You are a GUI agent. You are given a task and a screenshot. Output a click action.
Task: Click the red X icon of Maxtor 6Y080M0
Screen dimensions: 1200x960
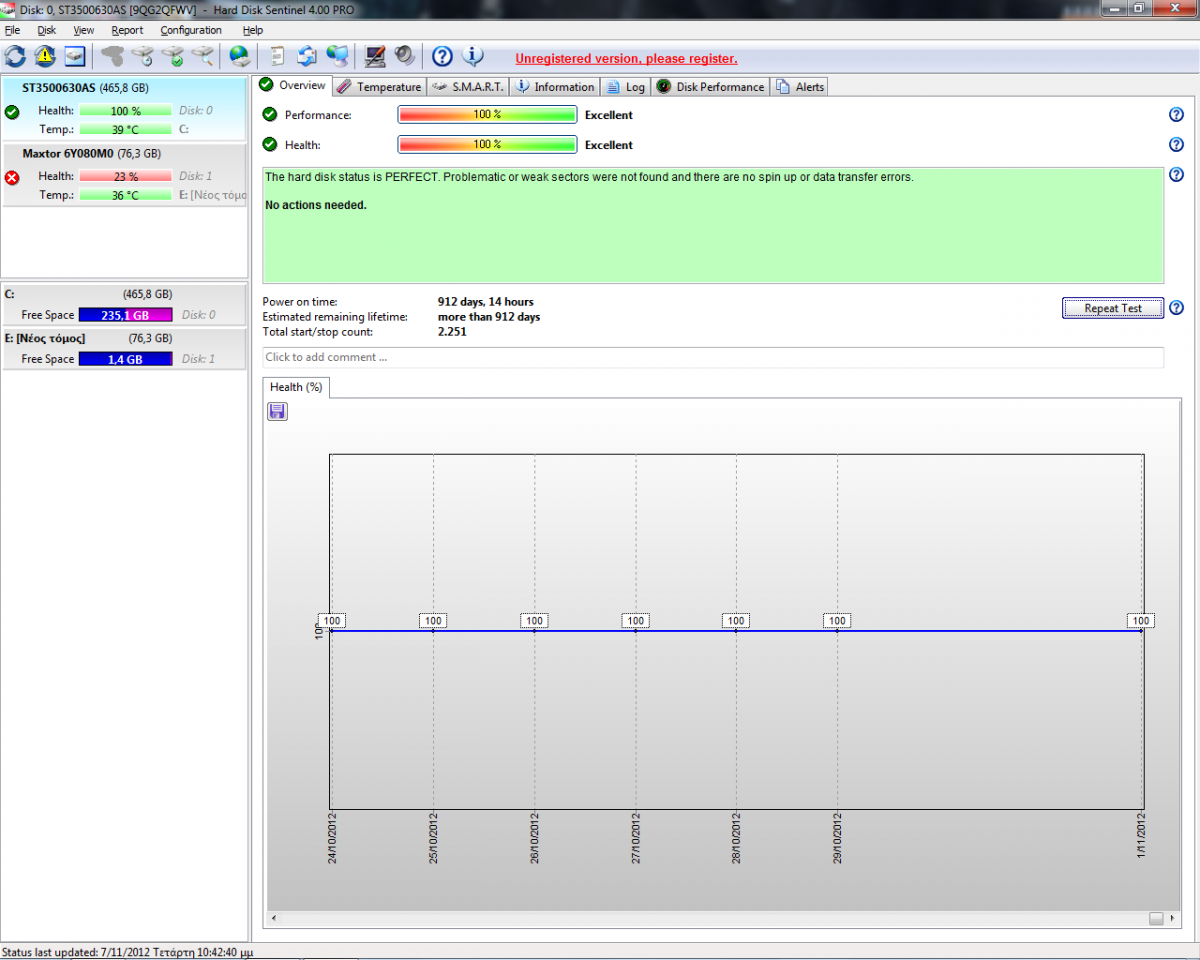coord(12,178)
